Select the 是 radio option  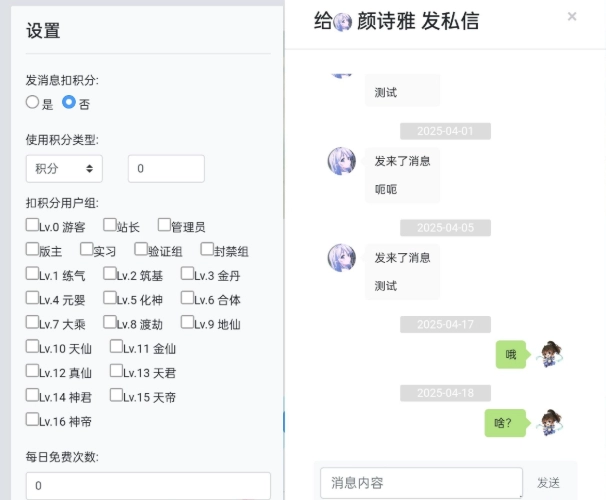coord(32,102)
